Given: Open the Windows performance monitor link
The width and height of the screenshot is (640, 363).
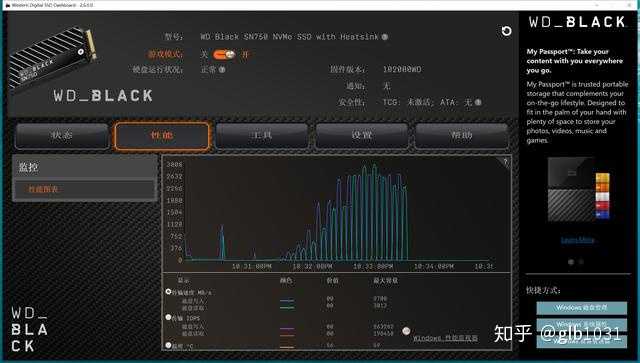Looking at the screenshot, I should (445, 338).
